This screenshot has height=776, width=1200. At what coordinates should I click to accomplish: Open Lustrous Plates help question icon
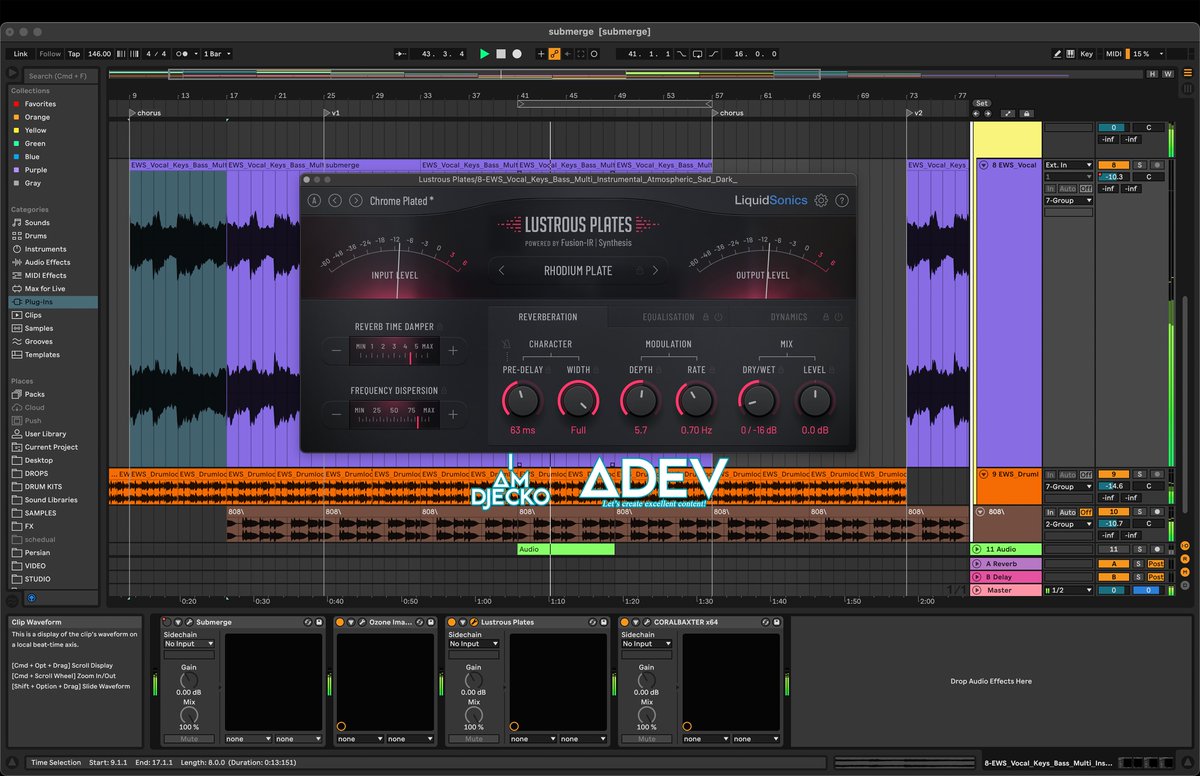click(x=842, y=200)
